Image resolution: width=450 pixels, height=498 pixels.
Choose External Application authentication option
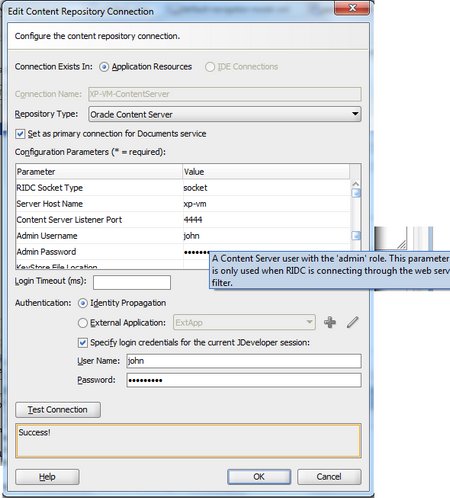tap(82, 323)
